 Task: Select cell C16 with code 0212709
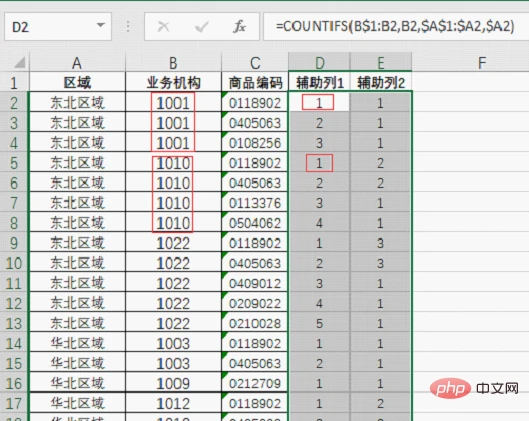[255, 383]
